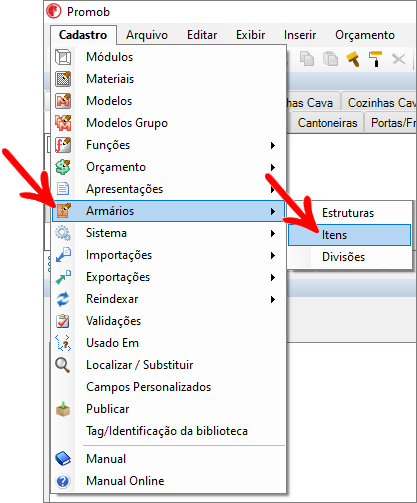Open the Inserir menu
The width and height of the screenshot is (417, 503).
point(300,35)
